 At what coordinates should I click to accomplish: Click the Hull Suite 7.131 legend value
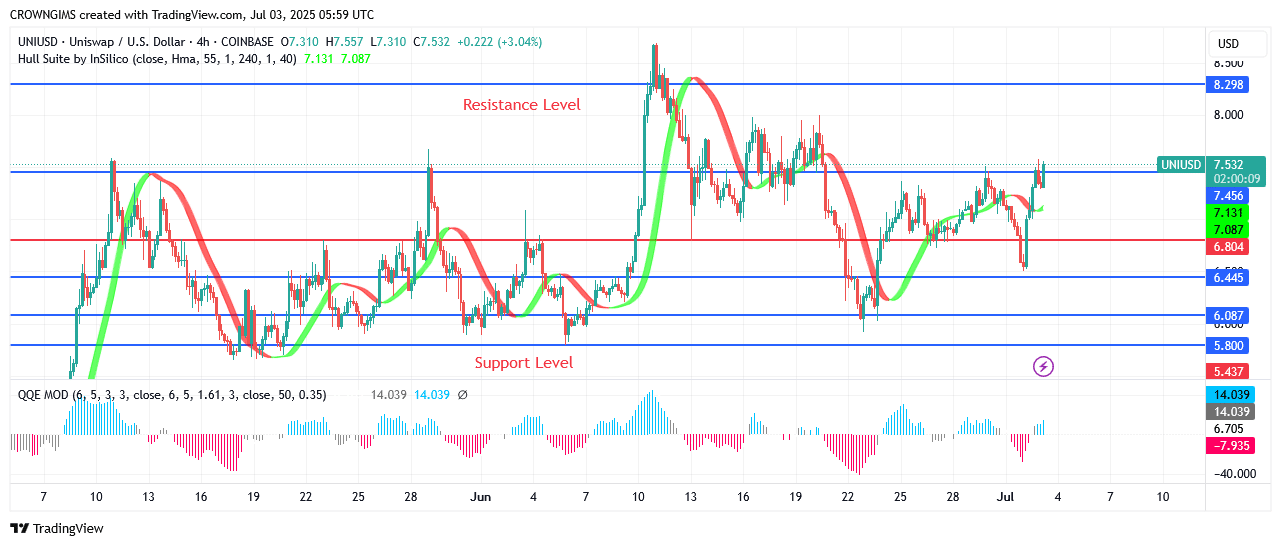320,59
